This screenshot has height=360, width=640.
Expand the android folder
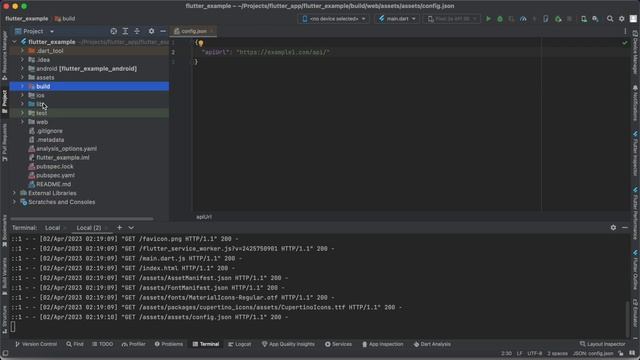click(x=22, y=69)
